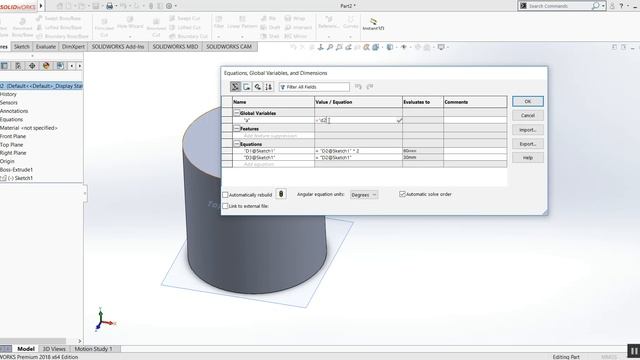Enable Link to external file checkbox
Viewport: 640px width, 360px height.
pos(225,206)
